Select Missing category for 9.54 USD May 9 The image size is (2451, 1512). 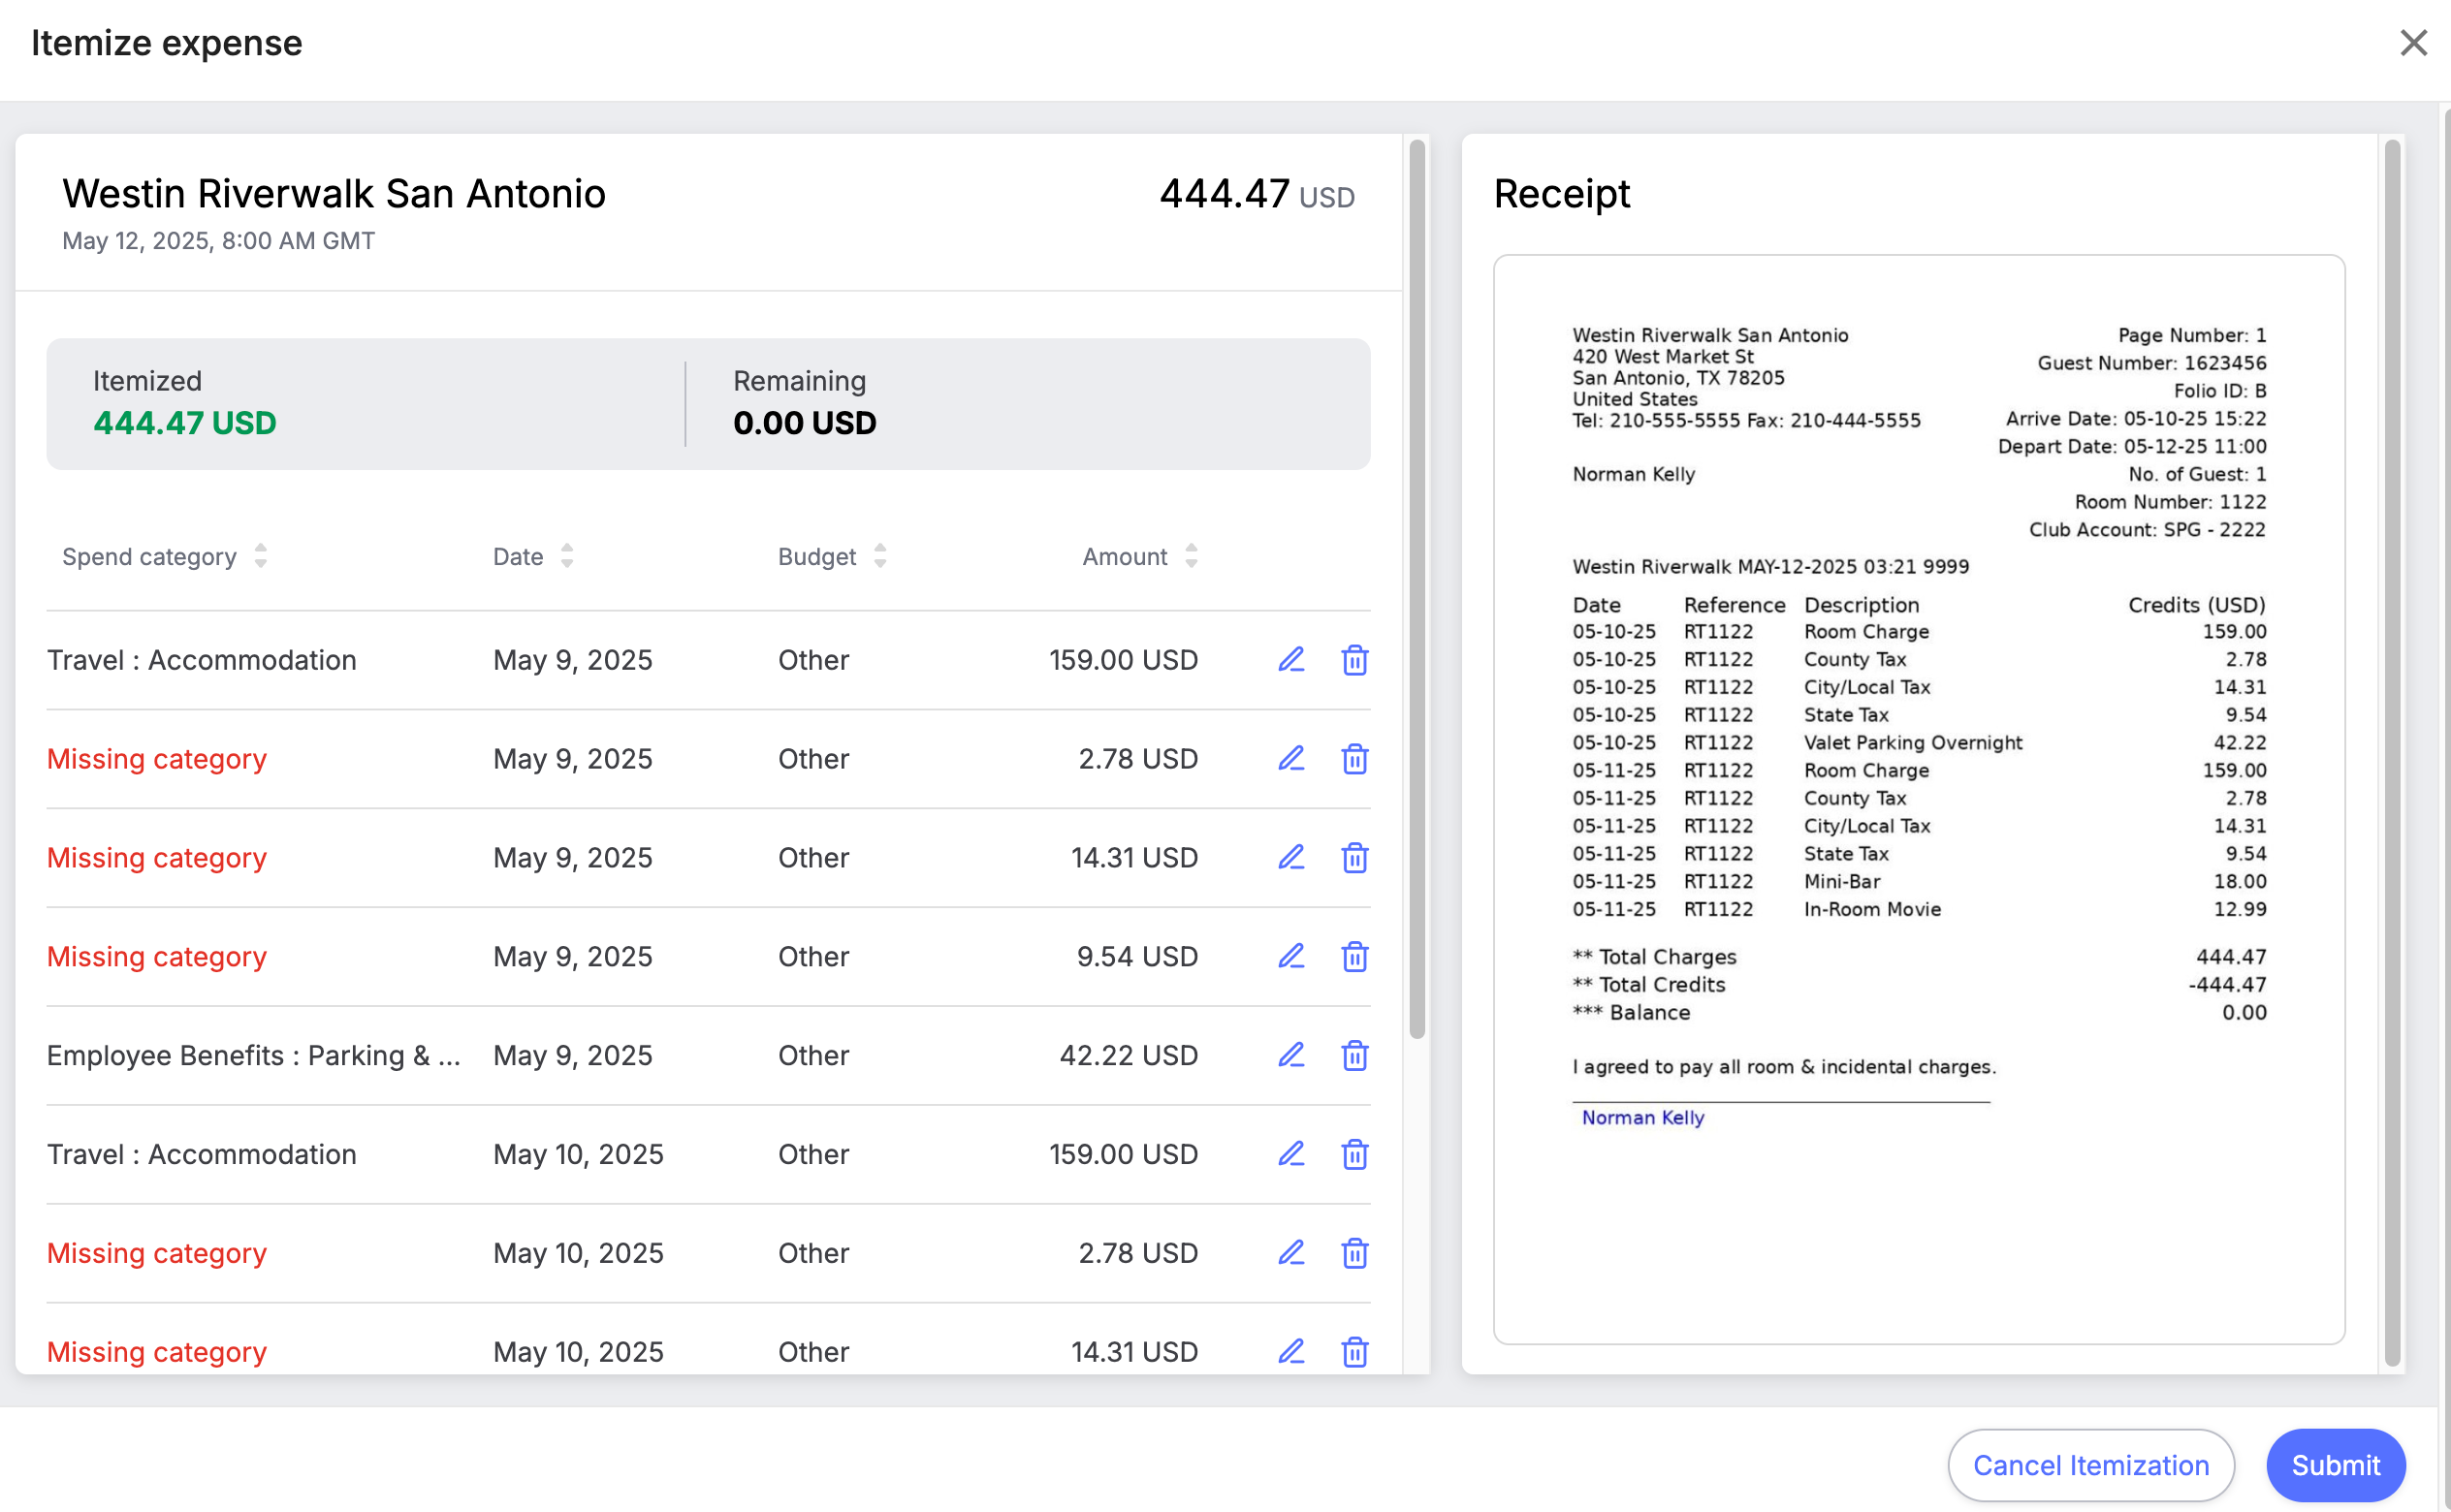tap(157, 957)
